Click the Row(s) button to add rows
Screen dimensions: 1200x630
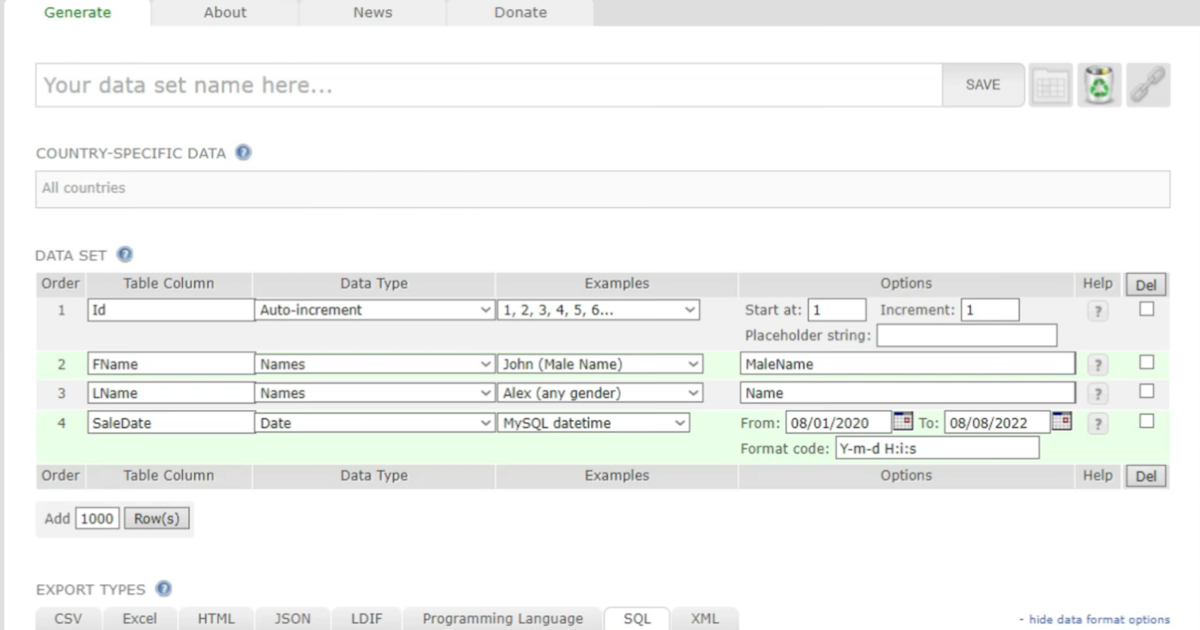click(156, 518)
